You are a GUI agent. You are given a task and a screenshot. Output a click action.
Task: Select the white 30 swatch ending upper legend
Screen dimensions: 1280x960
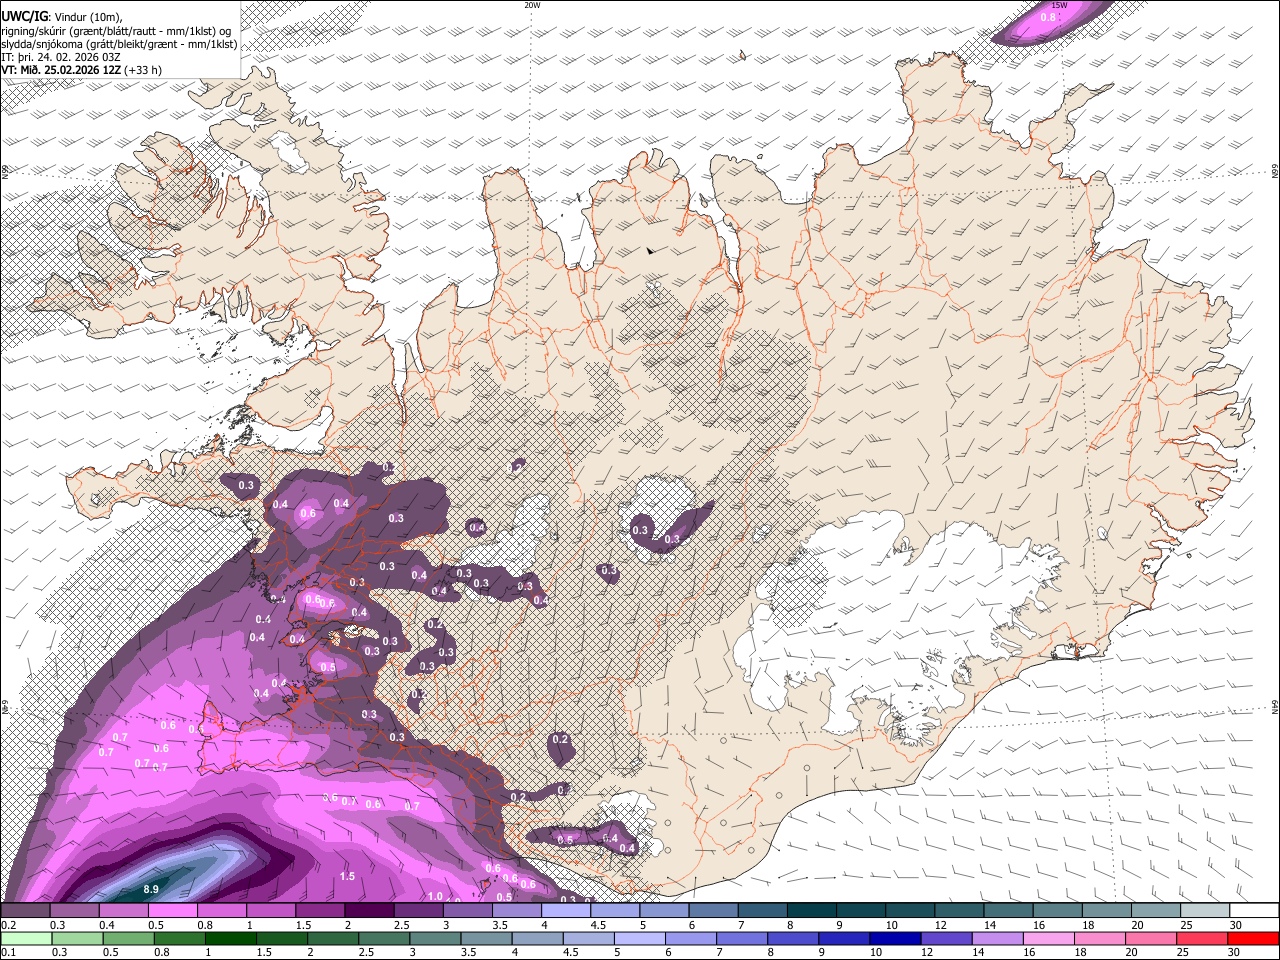[1254, 910]
